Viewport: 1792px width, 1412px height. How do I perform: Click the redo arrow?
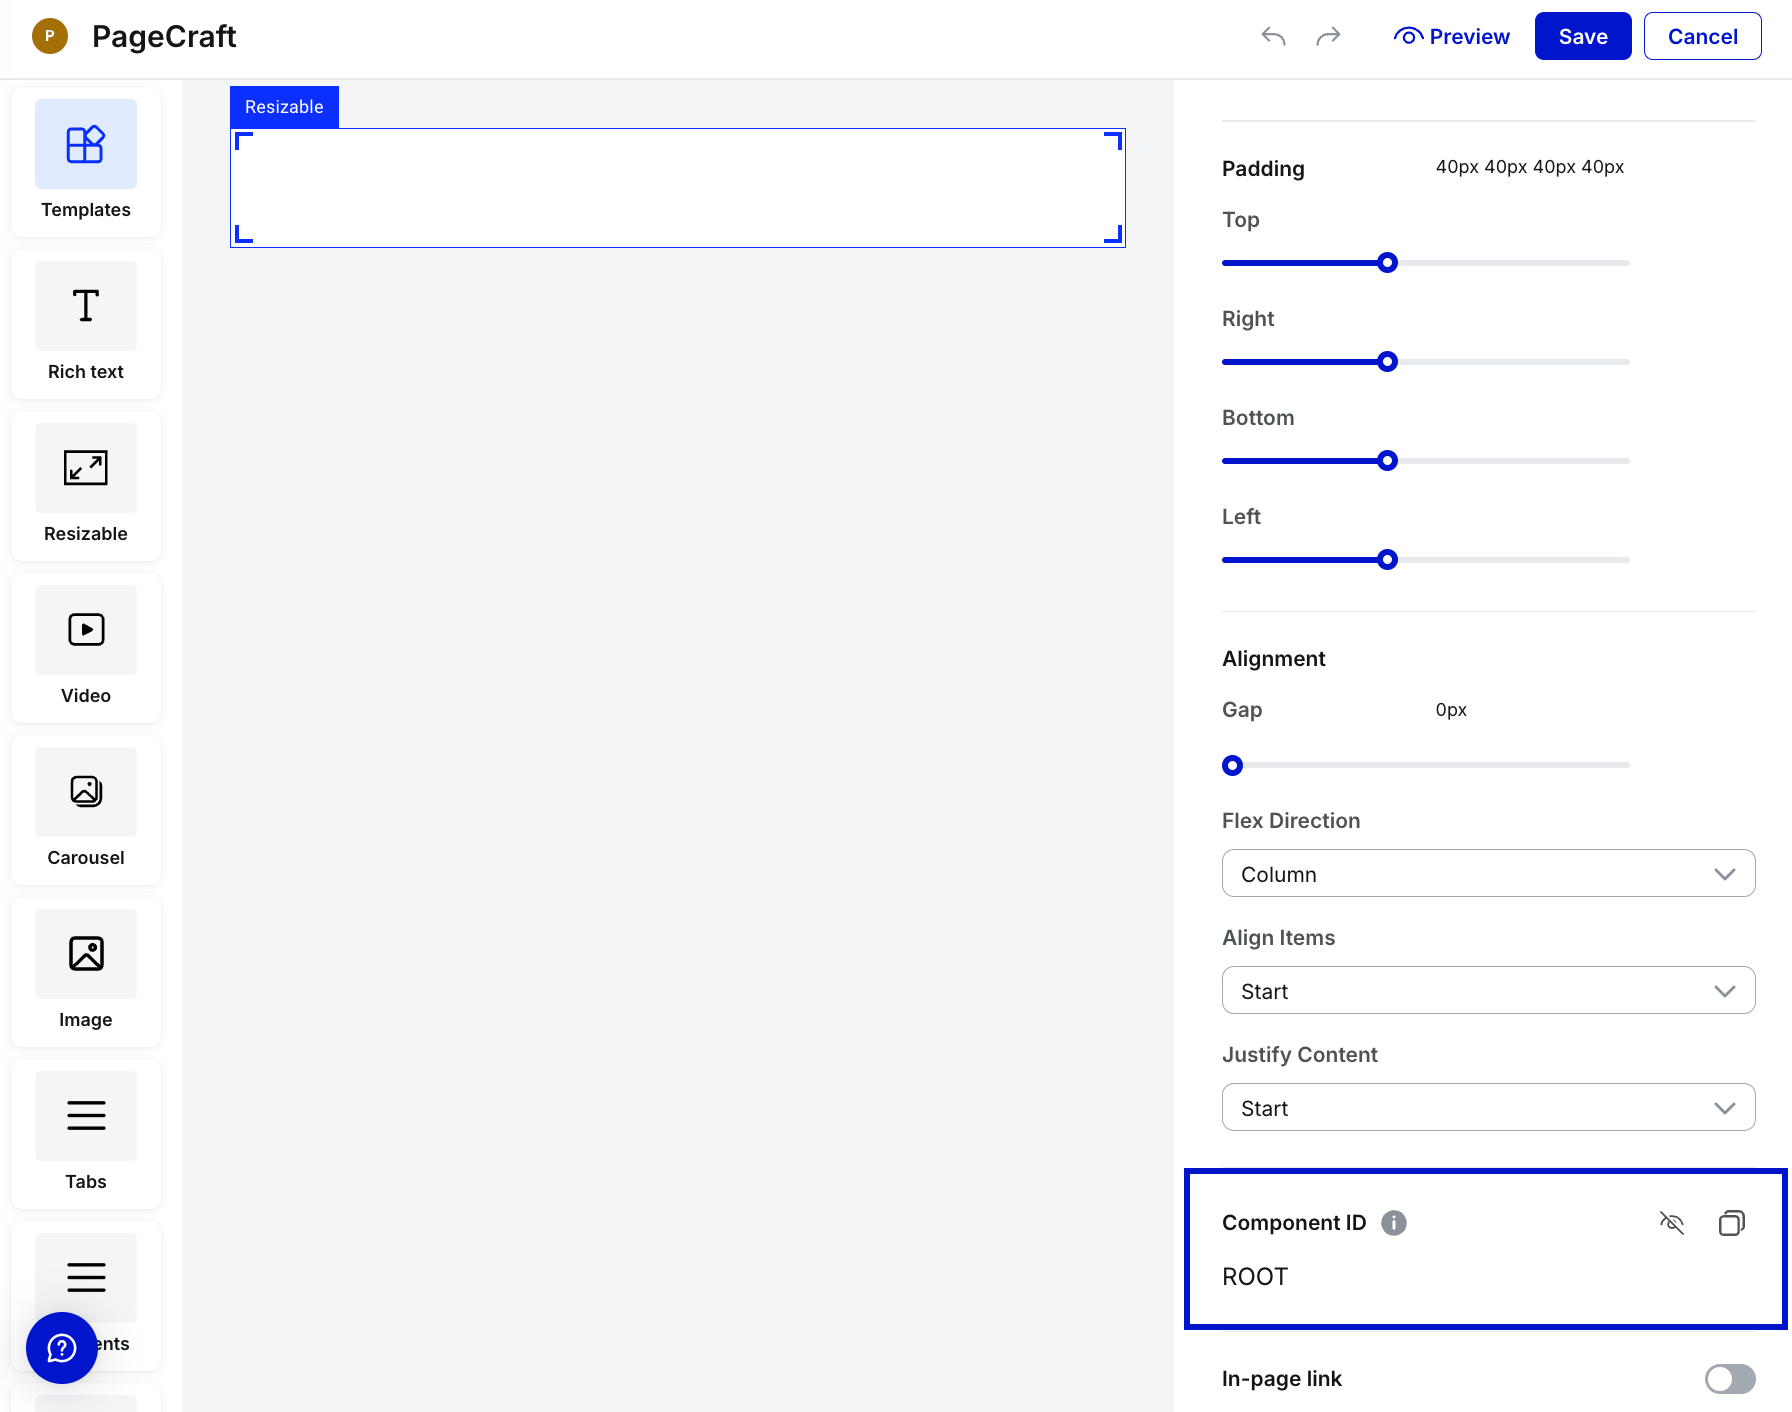pos(1328,37)
